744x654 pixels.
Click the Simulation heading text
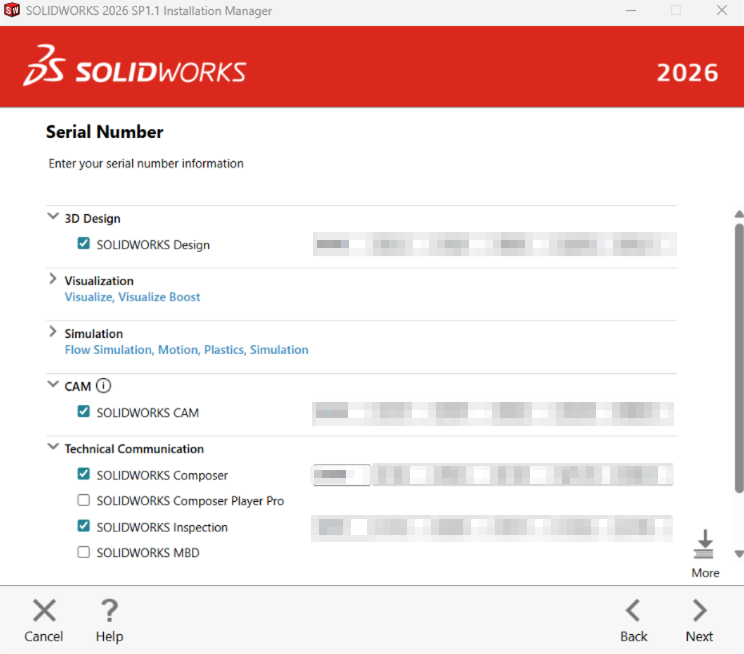tap(94, 334)
